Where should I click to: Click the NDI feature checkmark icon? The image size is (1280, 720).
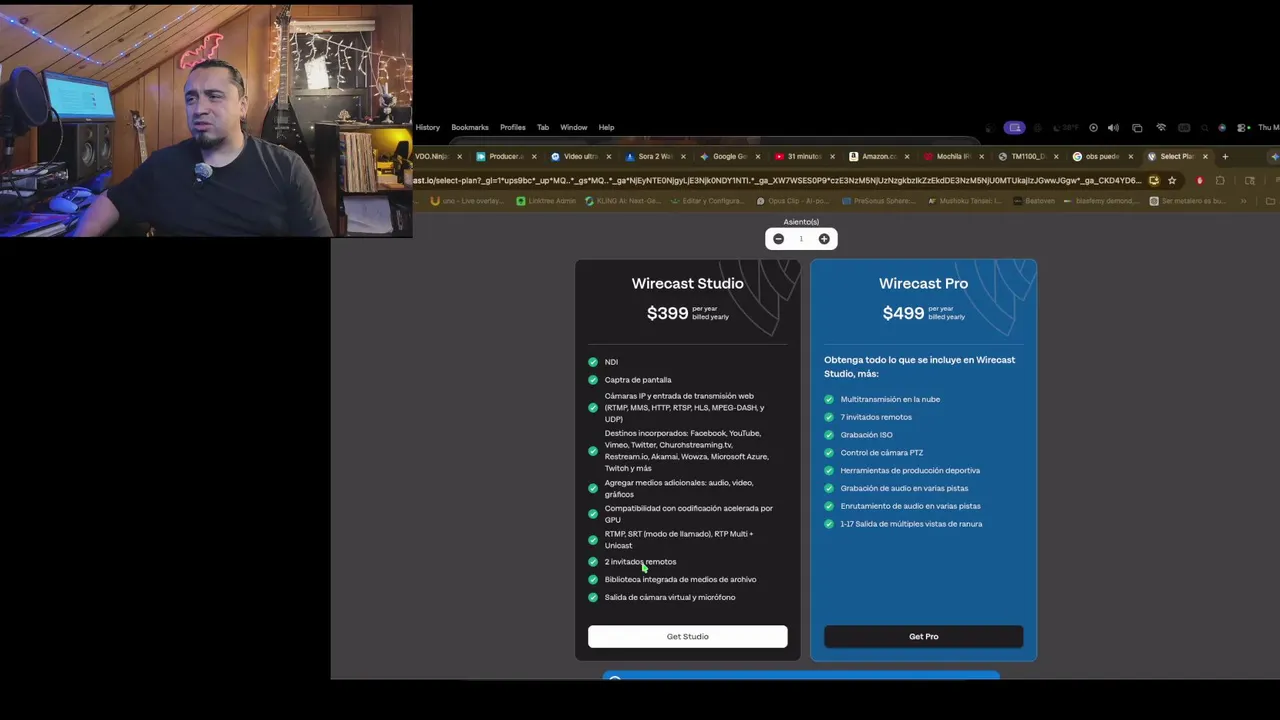(x=593, y=362)
